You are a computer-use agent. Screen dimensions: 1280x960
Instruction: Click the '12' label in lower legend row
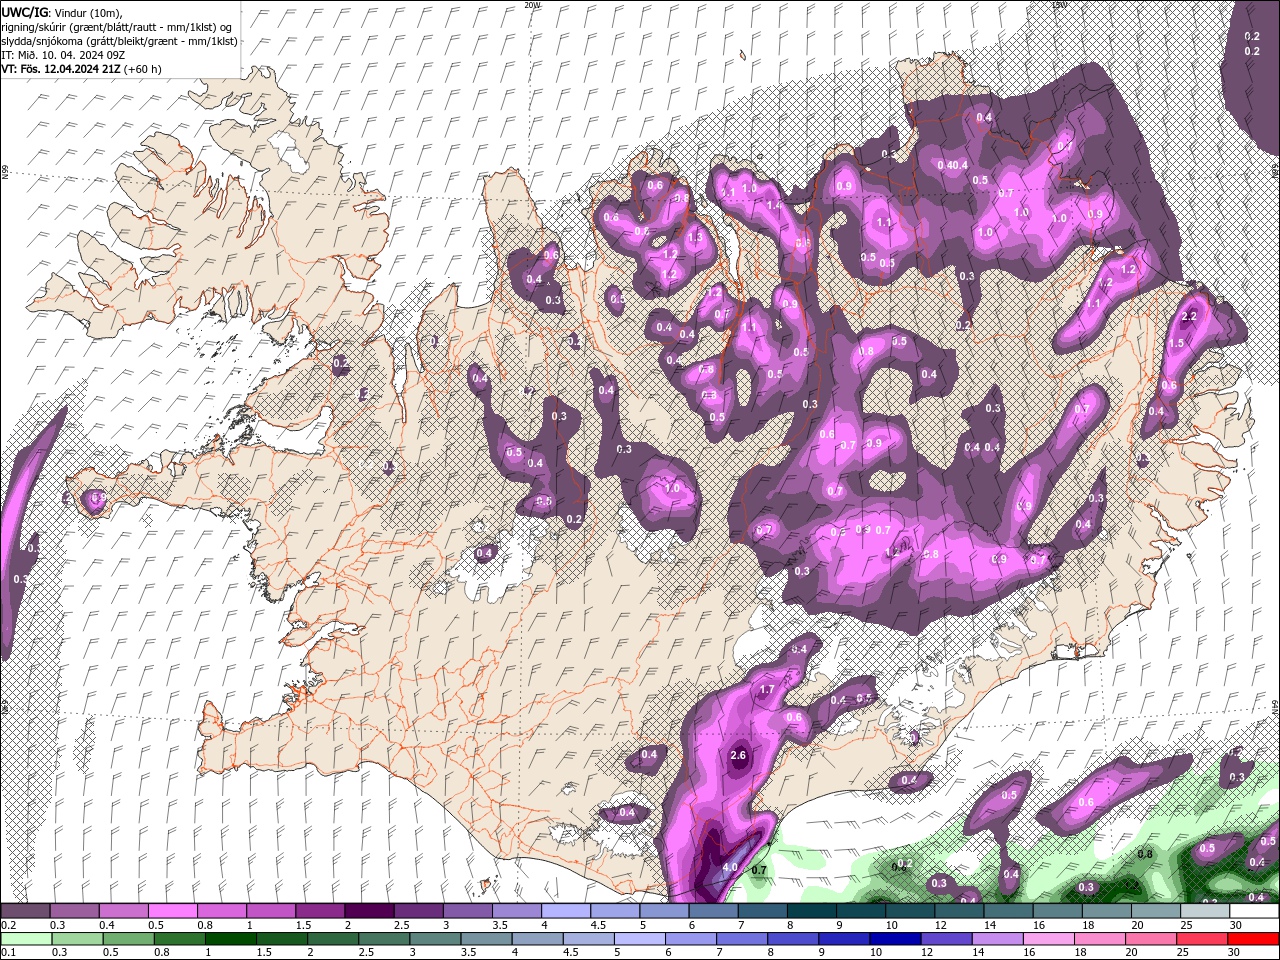(927, 953)
